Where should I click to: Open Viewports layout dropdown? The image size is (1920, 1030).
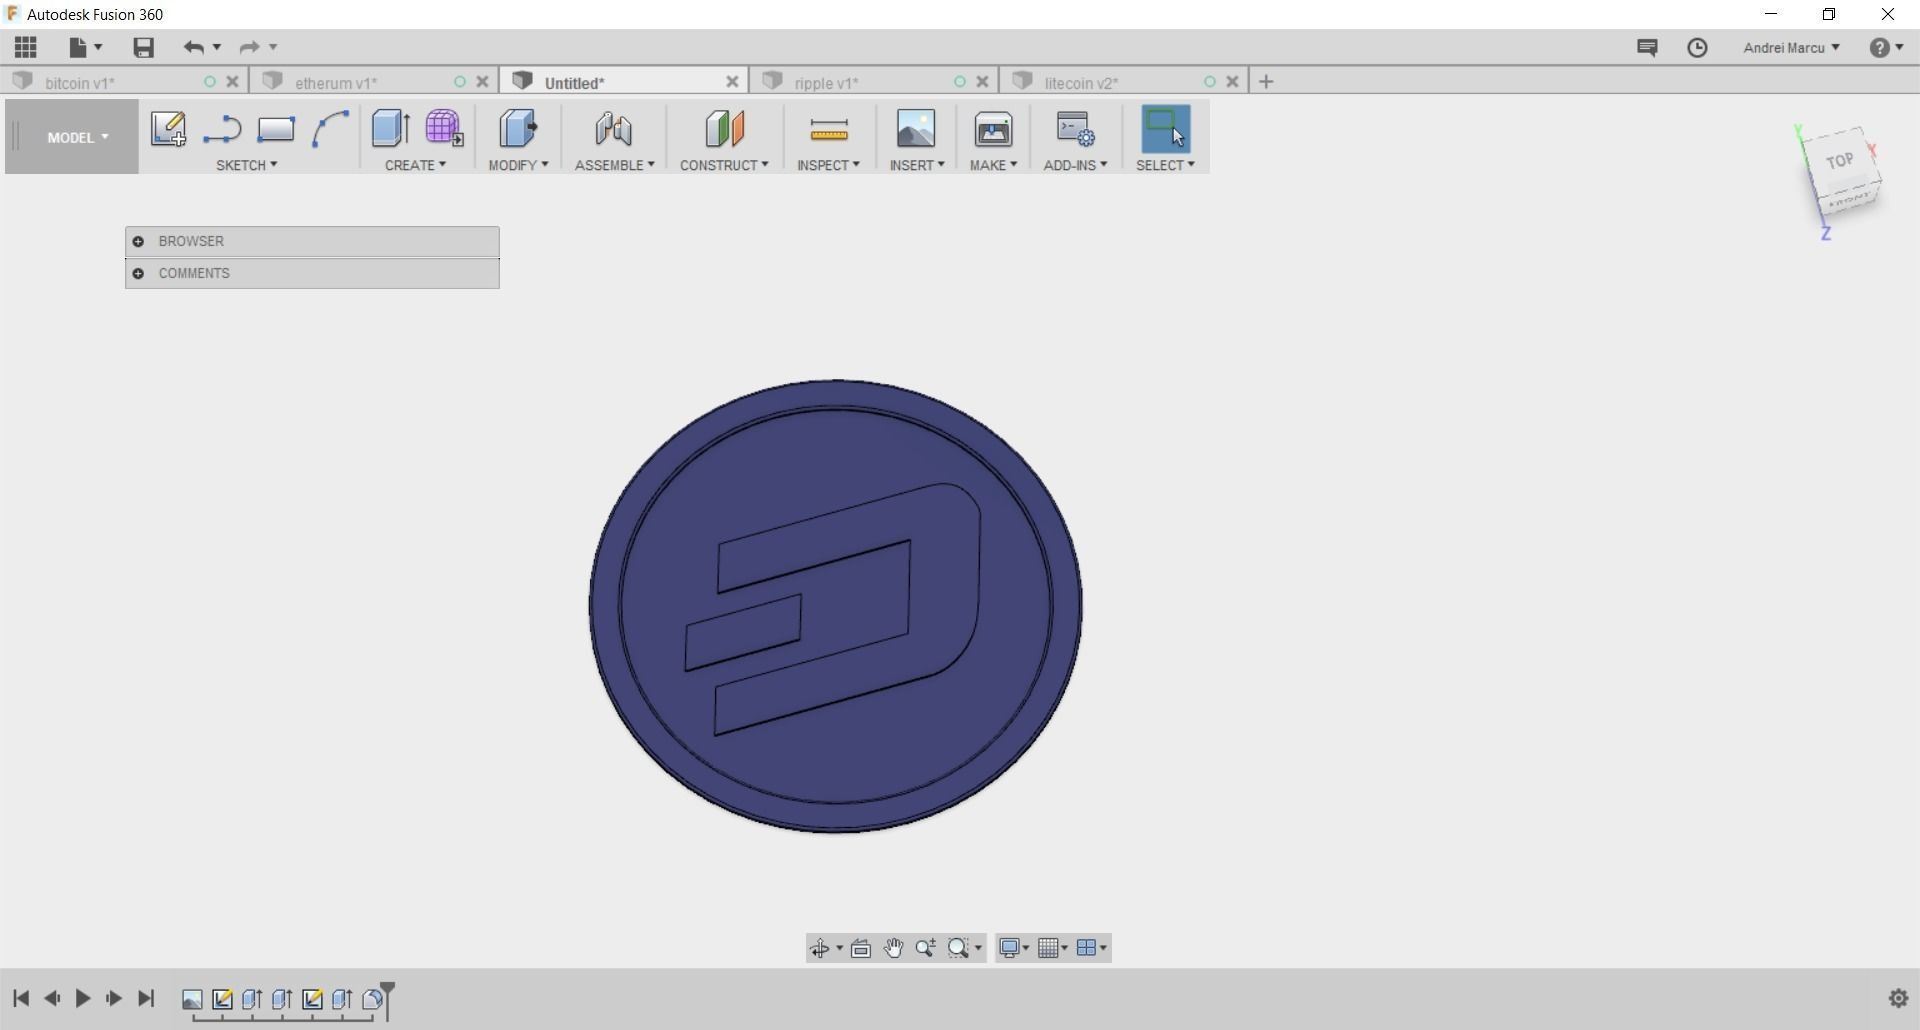click(1091, 948)
